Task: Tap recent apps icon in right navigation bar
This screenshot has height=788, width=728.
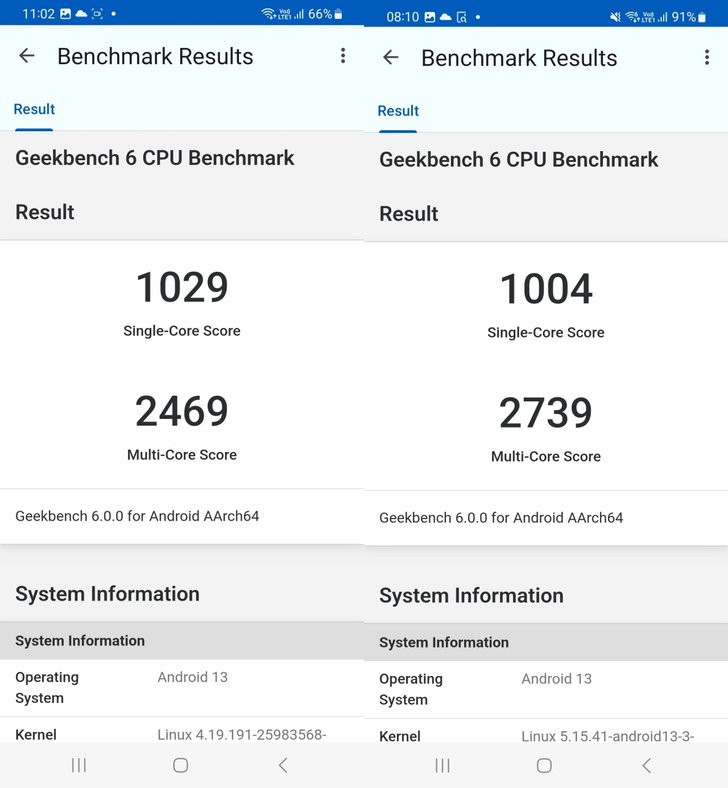Action: 443,765
